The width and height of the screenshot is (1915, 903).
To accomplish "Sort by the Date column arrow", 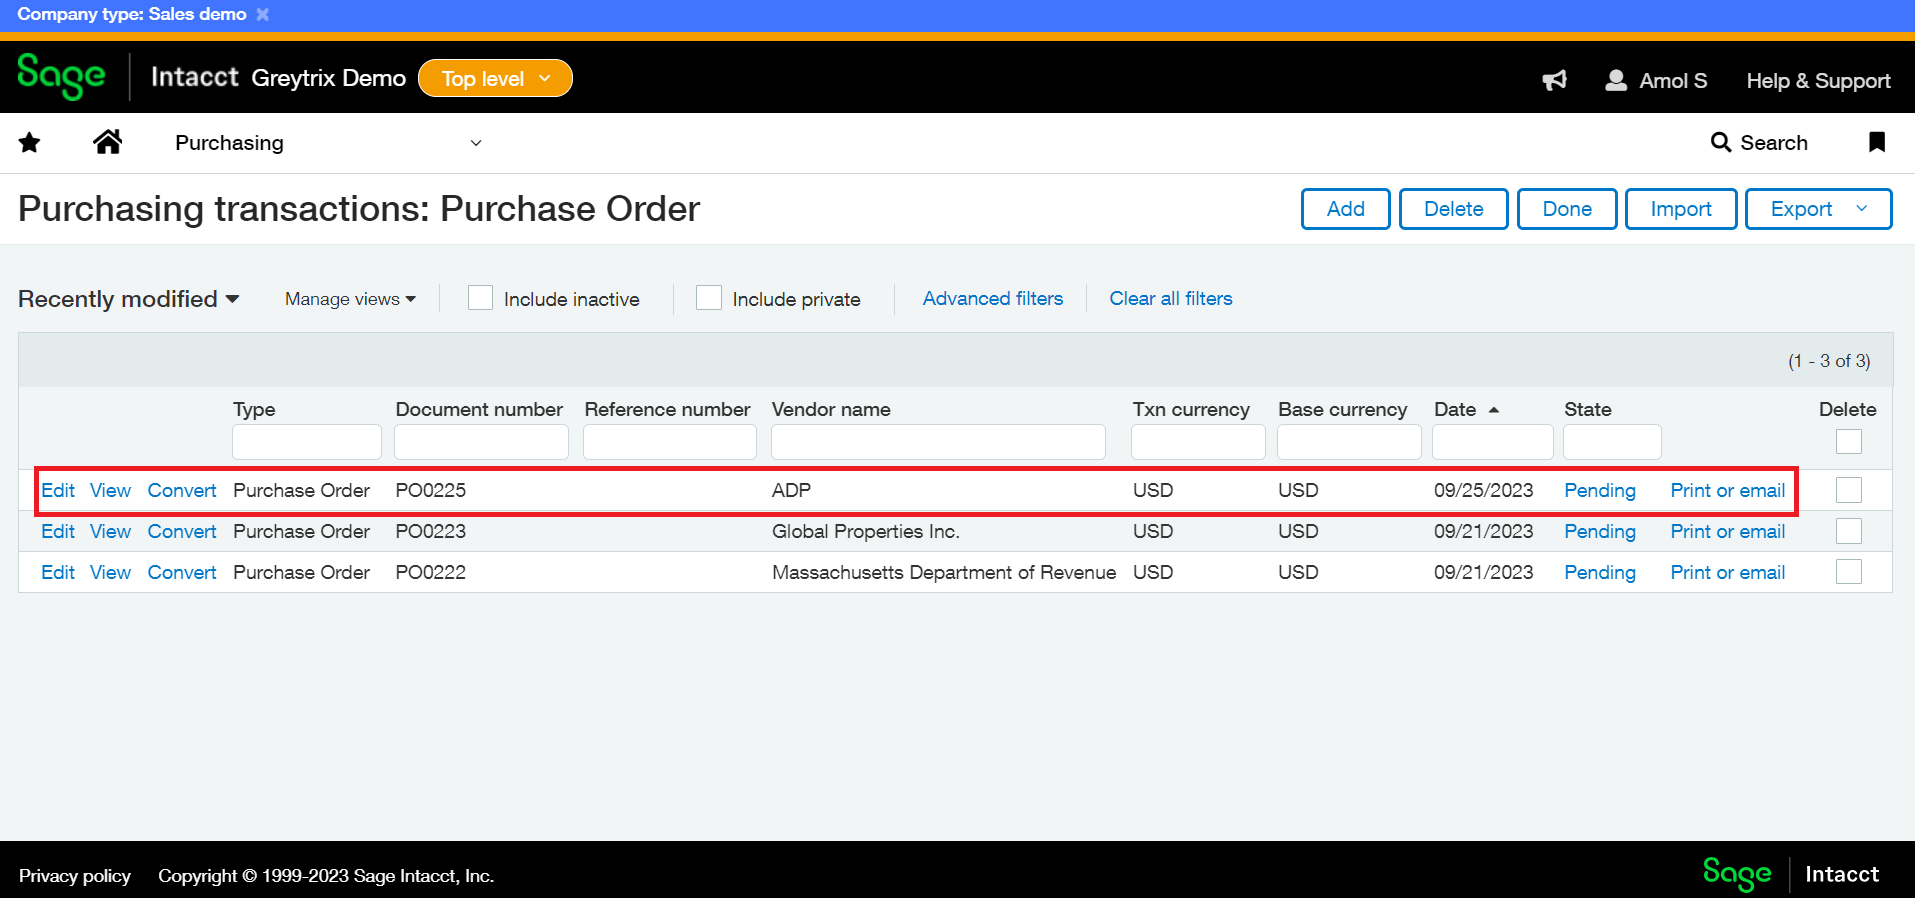I will tap(1494, 410).
